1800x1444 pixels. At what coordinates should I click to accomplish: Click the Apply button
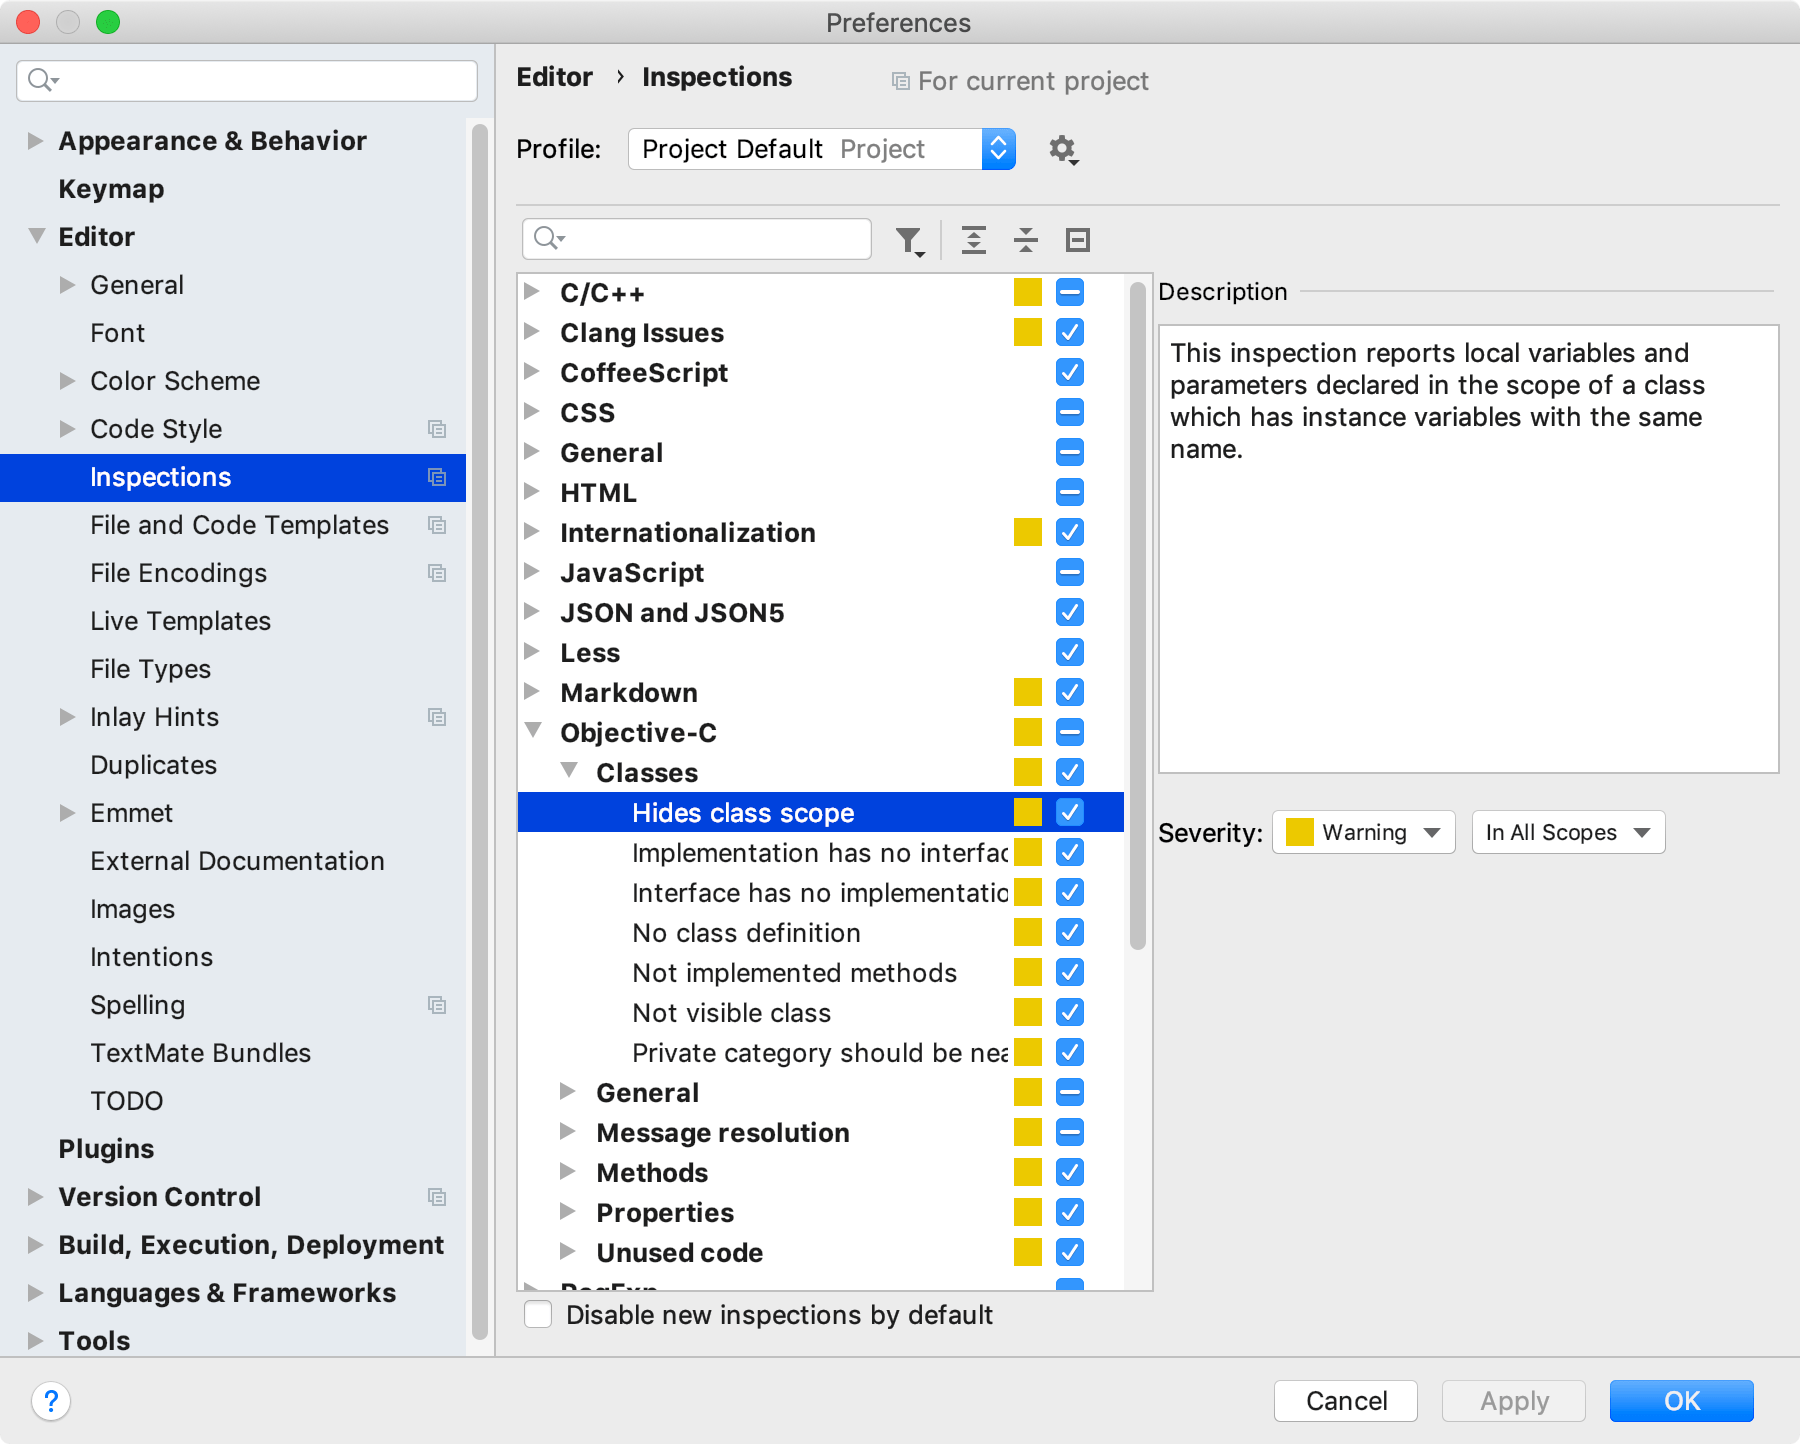pyautogui.click(x=1514, y=1400)
